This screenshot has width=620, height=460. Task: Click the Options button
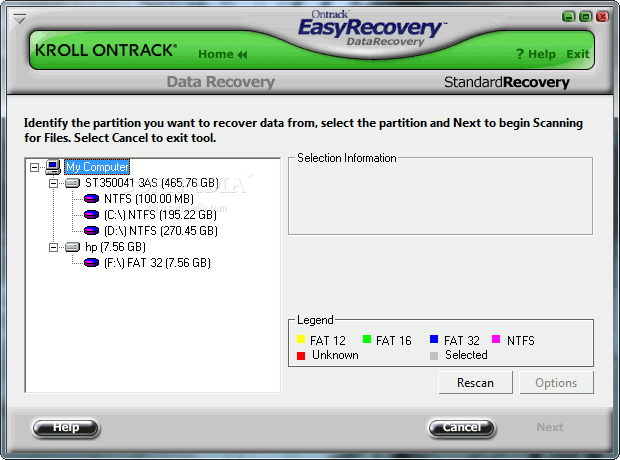point(556,382)
